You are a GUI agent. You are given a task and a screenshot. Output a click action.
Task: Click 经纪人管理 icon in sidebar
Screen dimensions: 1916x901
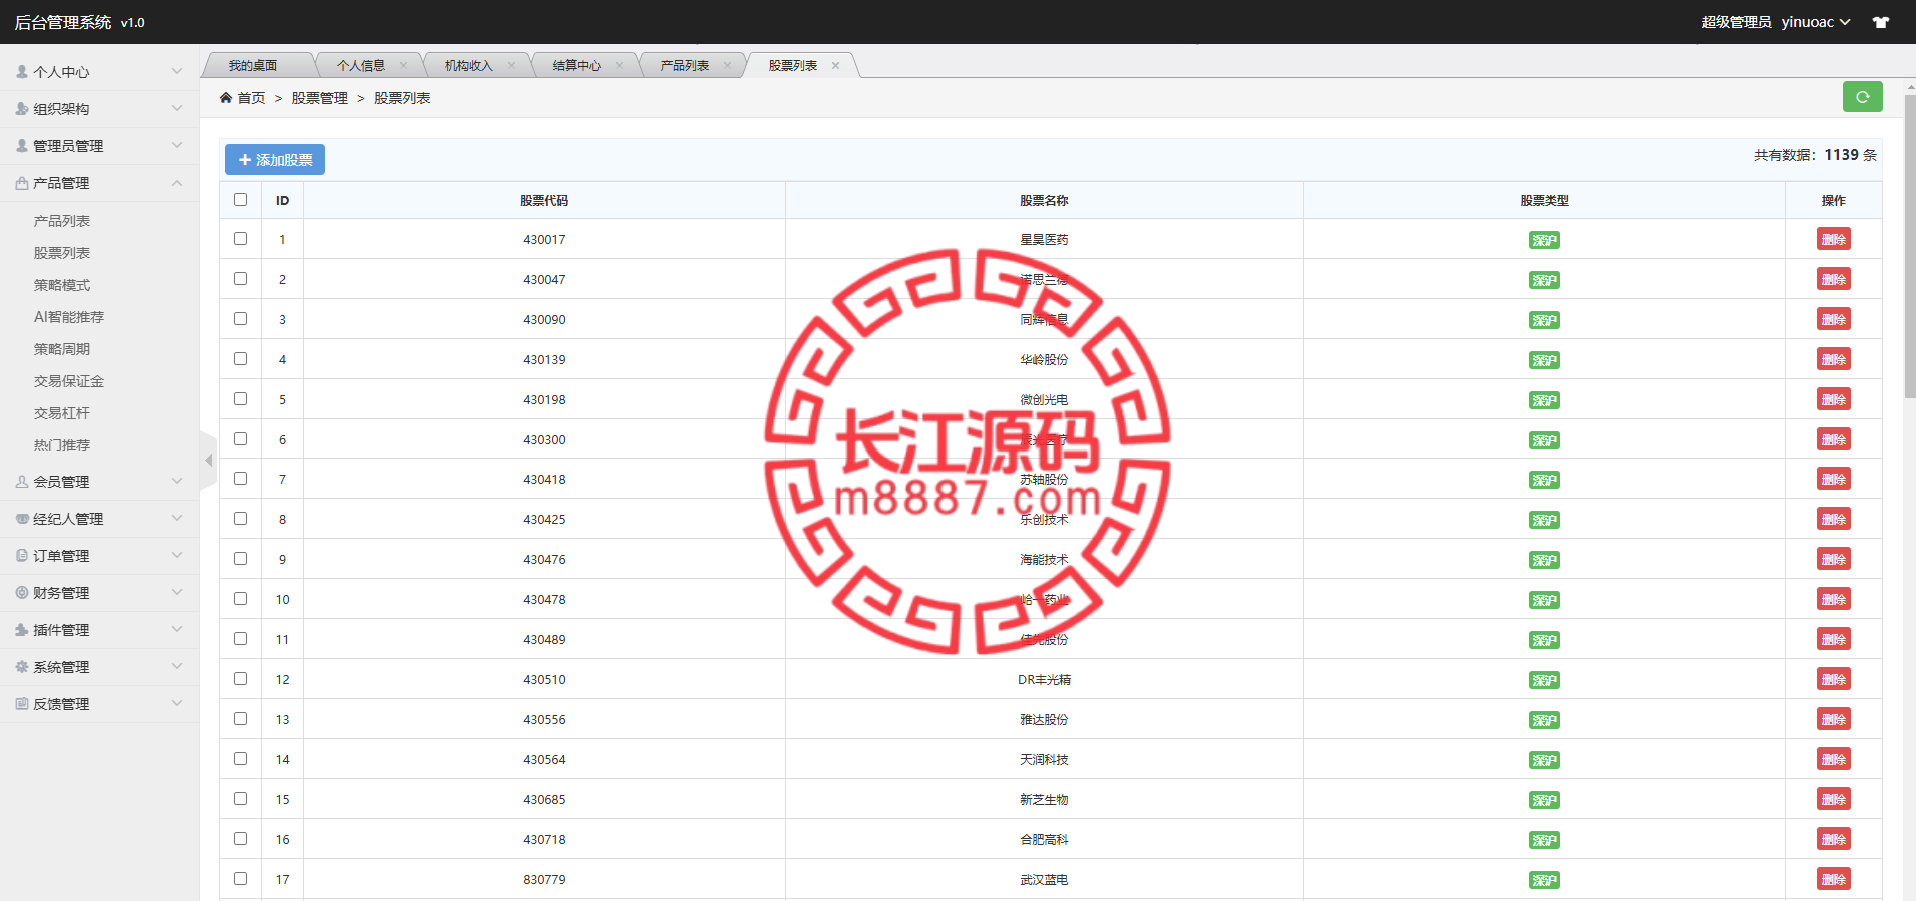coord(22,519)
